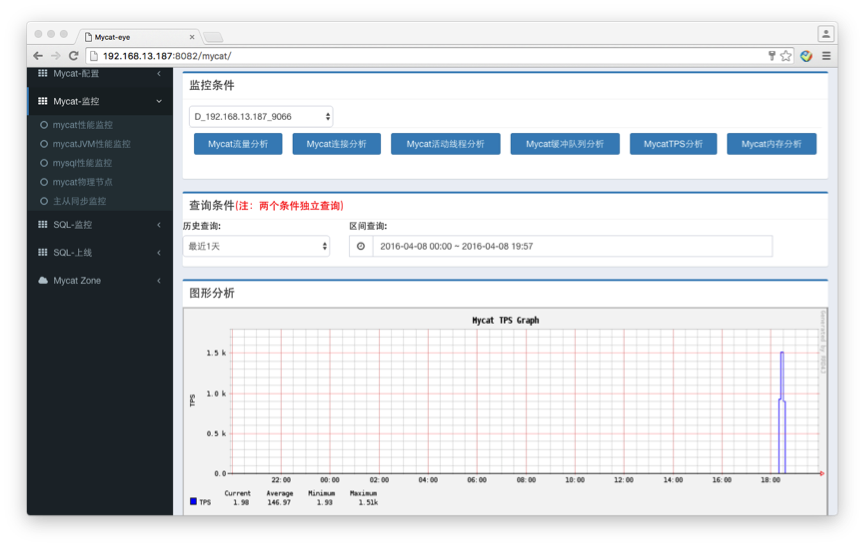Click the Chrome user profile icon
The width and height of the screenshot is (865, 548).
825,34
